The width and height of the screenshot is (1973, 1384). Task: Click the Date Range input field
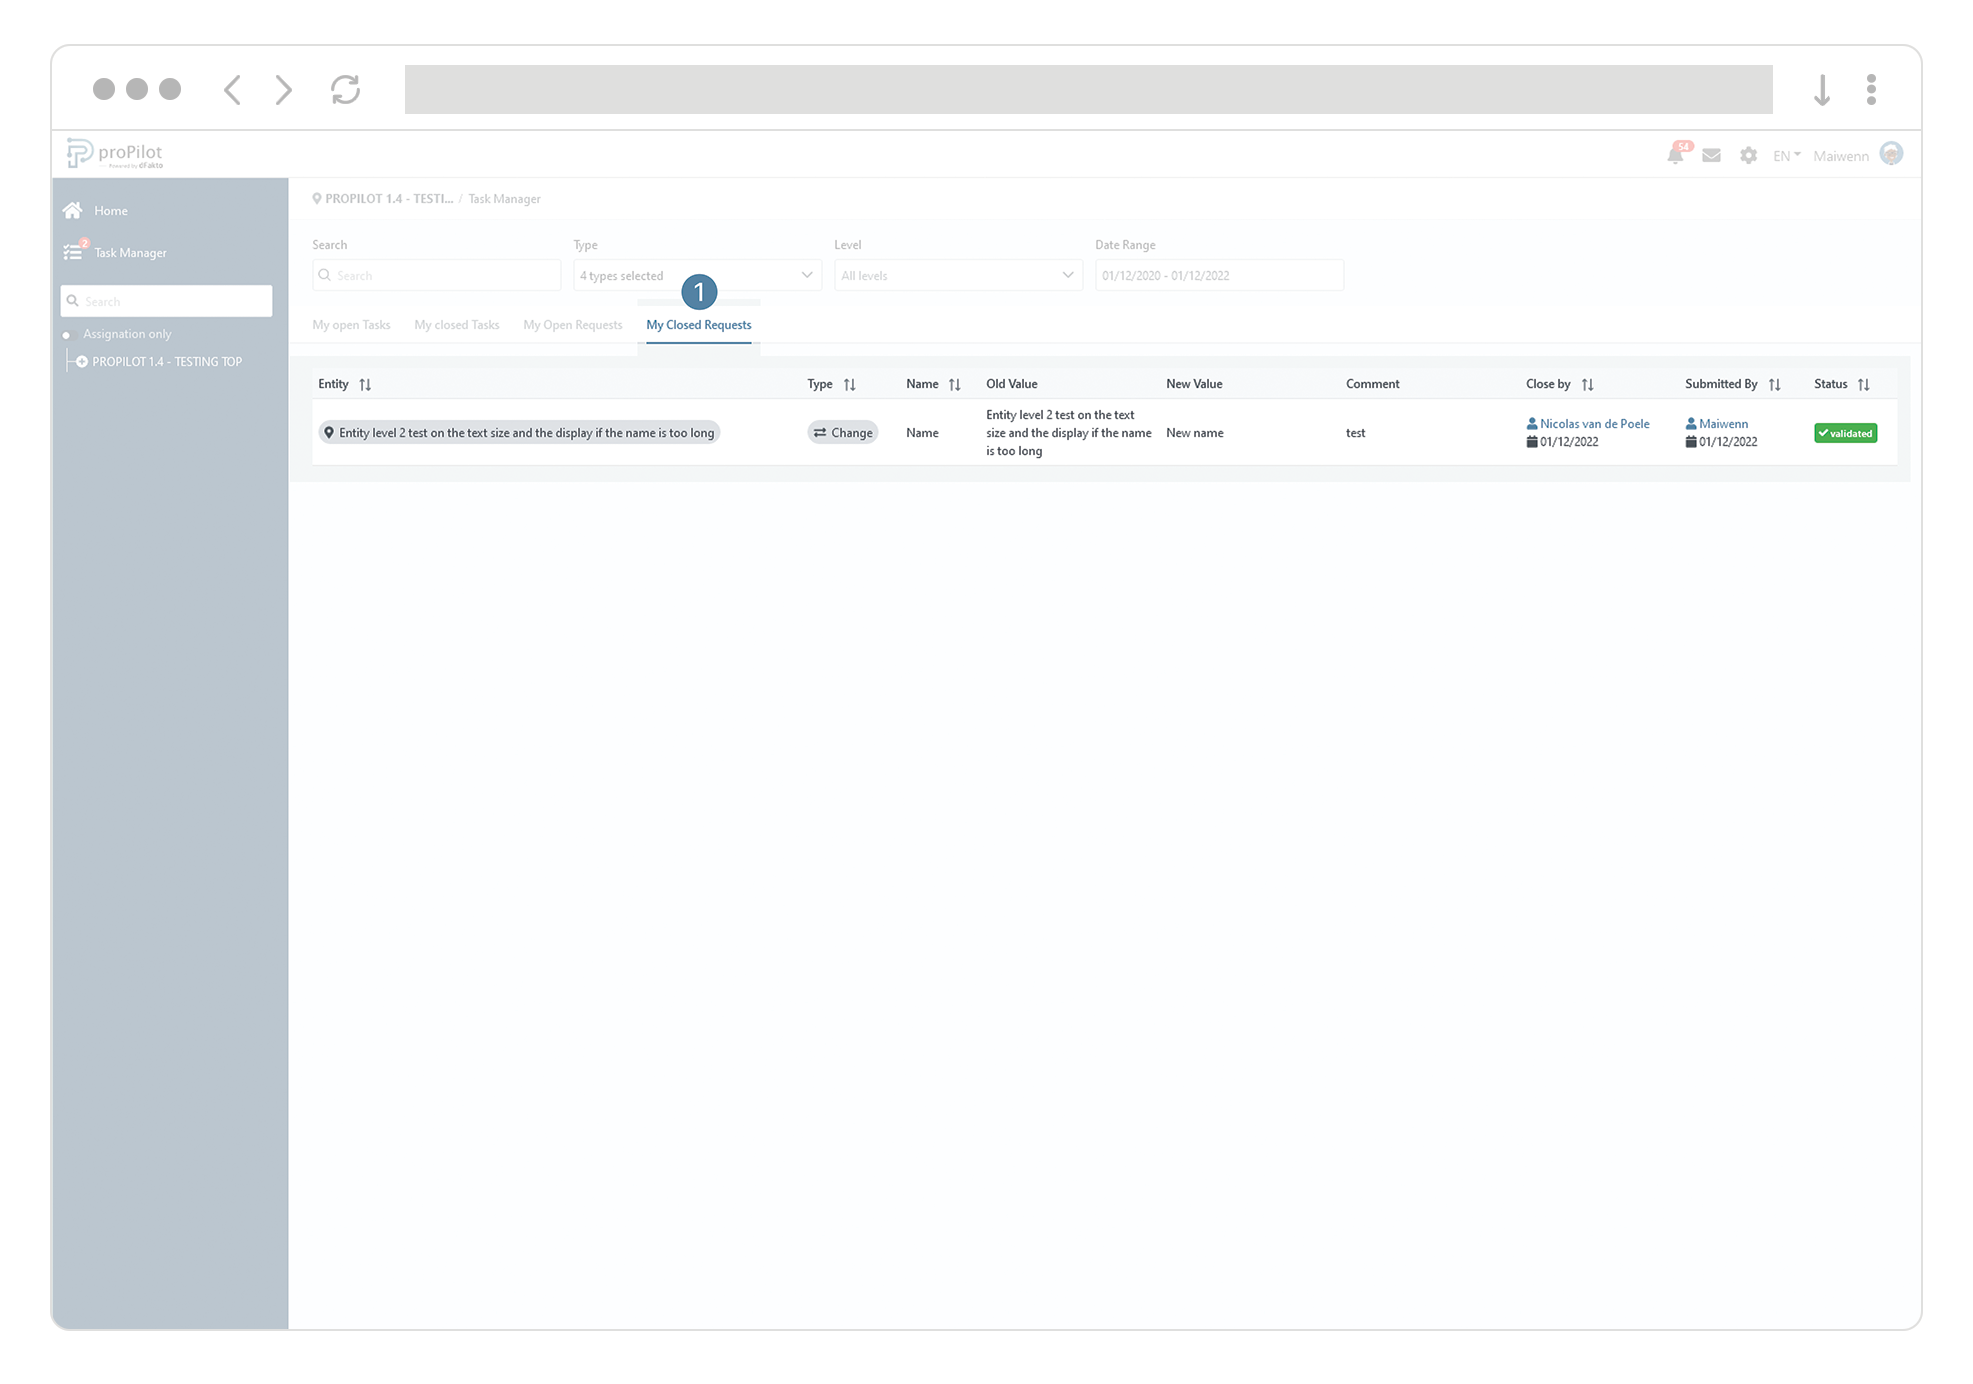1218,275
